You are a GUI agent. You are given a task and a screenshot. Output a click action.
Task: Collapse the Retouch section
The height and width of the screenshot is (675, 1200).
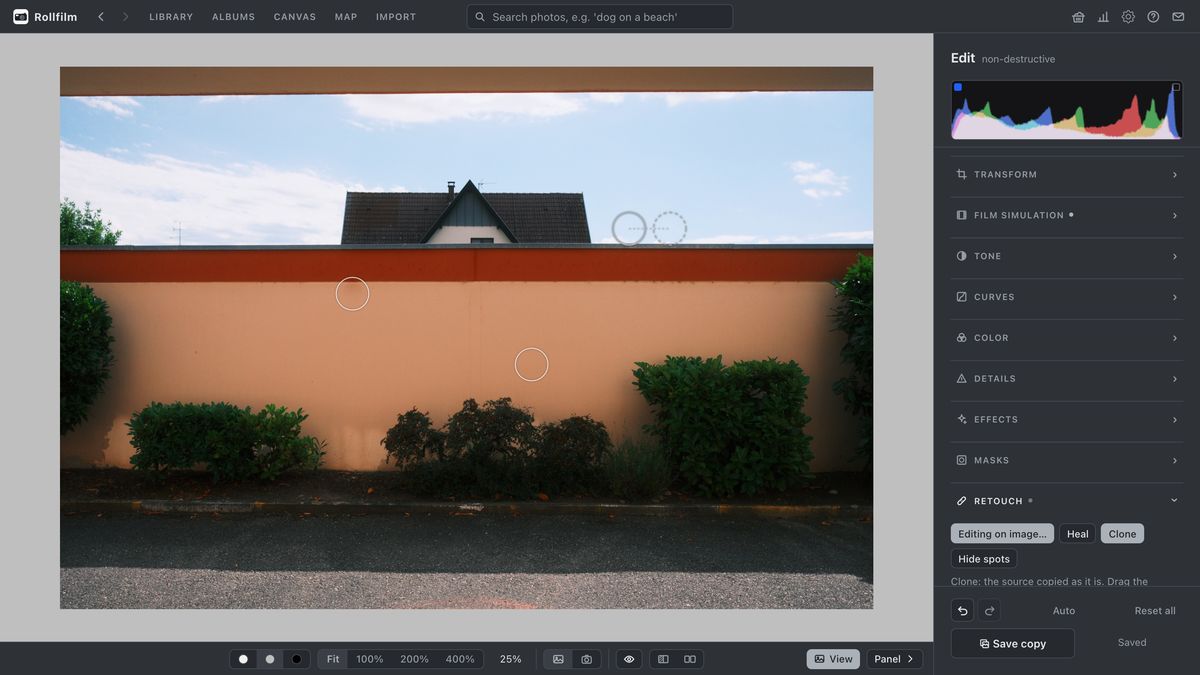1067,501
